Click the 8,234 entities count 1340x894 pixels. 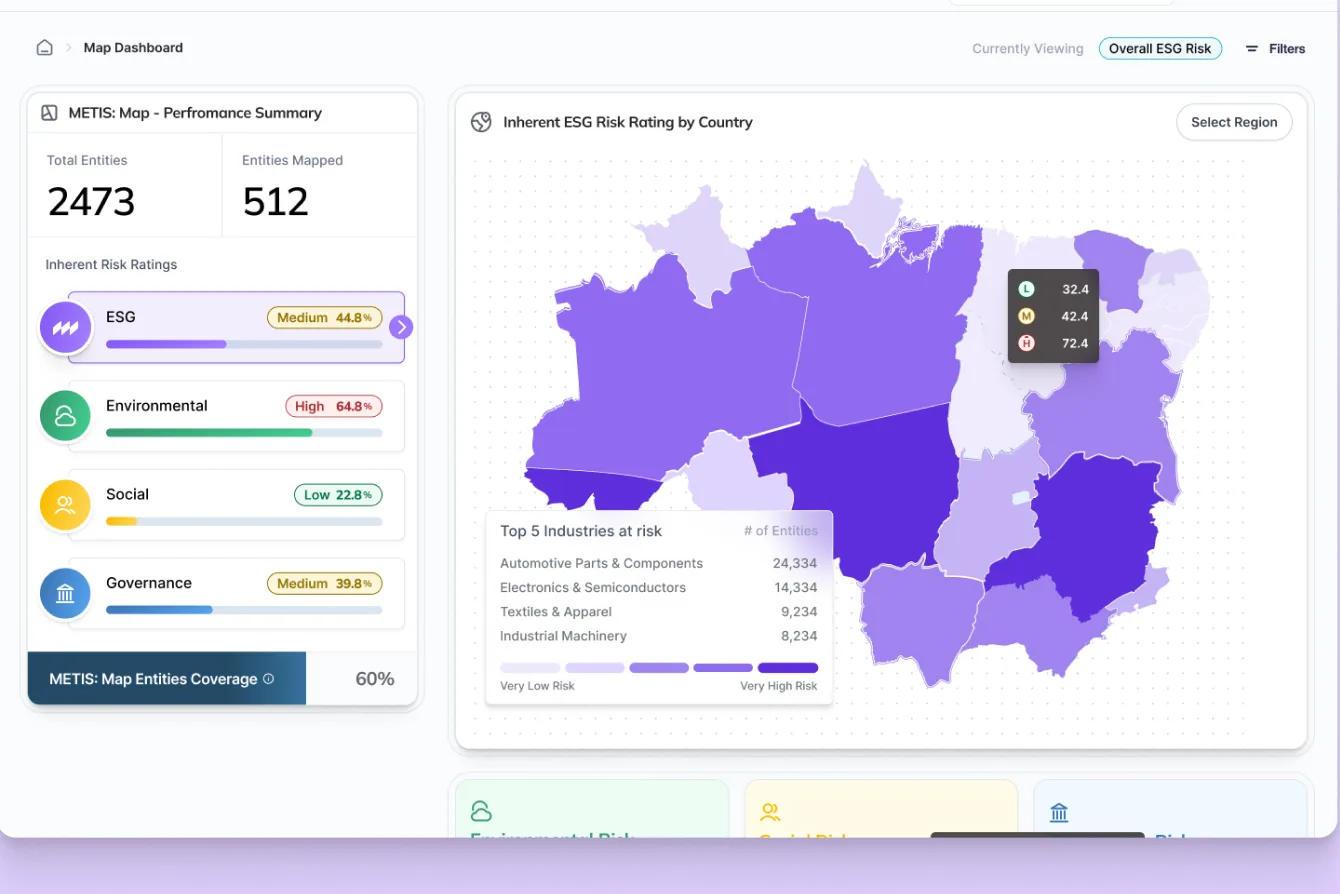coord(799,636)
